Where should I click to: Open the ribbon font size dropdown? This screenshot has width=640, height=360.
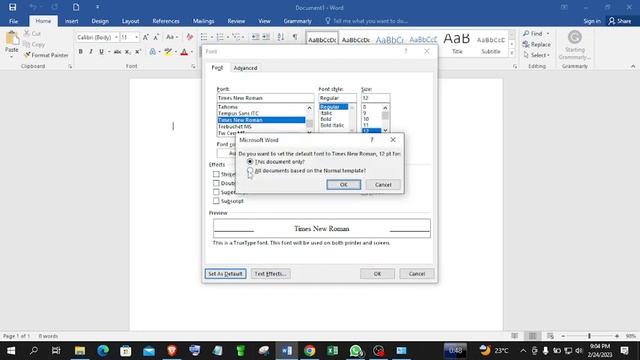click(x=136, y=37)
